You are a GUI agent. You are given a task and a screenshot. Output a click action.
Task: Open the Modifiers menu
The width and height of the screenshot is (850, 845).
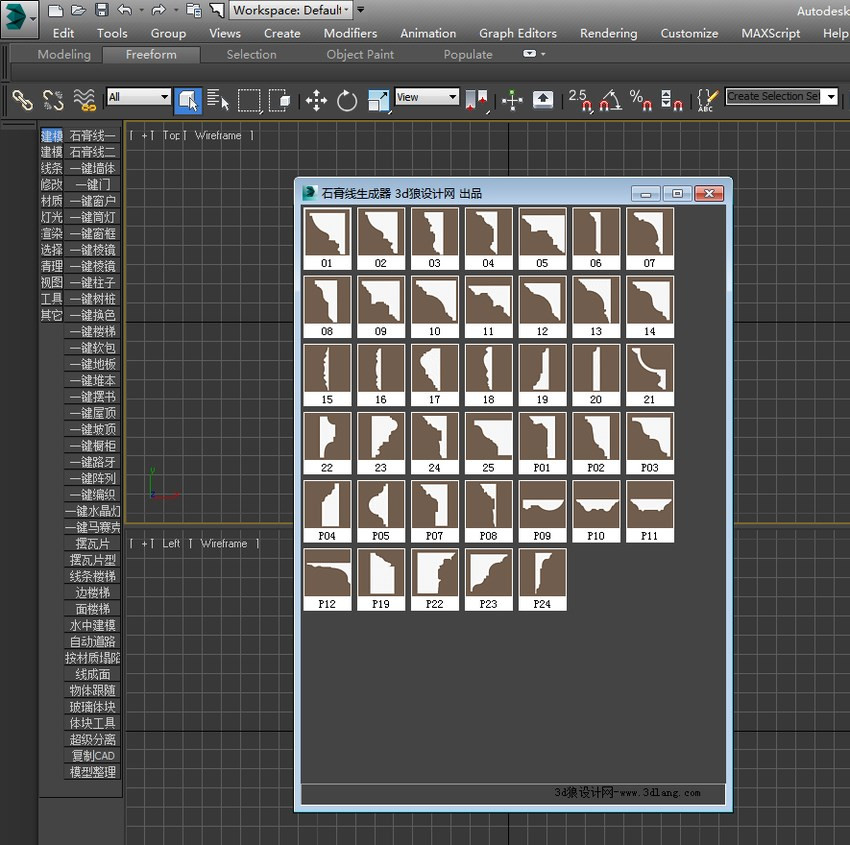350,33
